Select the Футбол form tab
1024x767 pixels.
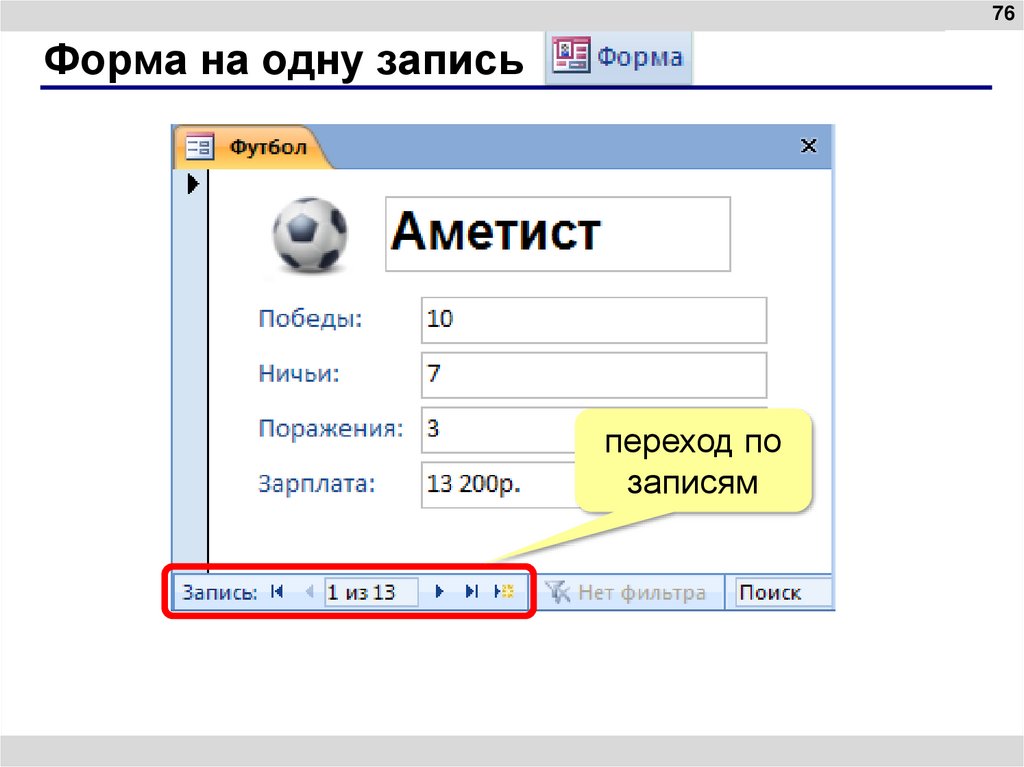(267, 146)
